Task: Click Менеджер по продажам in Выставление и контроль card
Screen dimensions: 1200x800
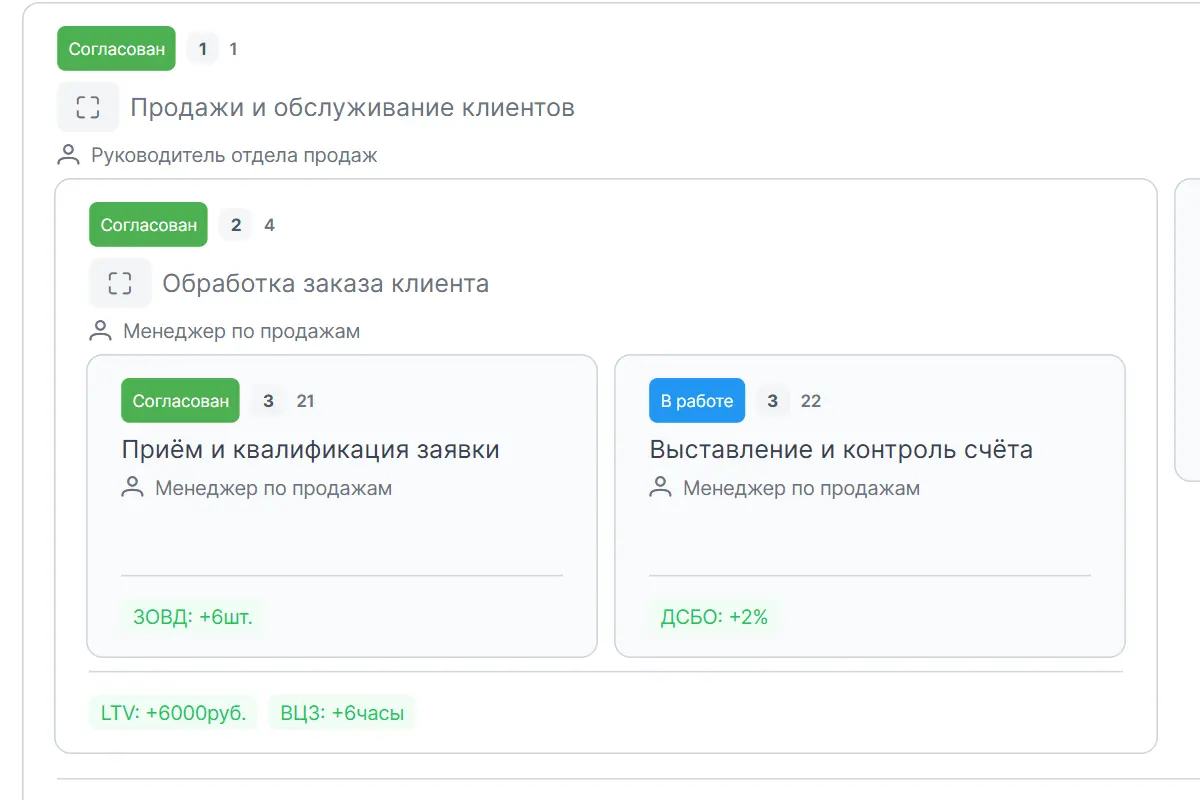Action: coord(801,488)
